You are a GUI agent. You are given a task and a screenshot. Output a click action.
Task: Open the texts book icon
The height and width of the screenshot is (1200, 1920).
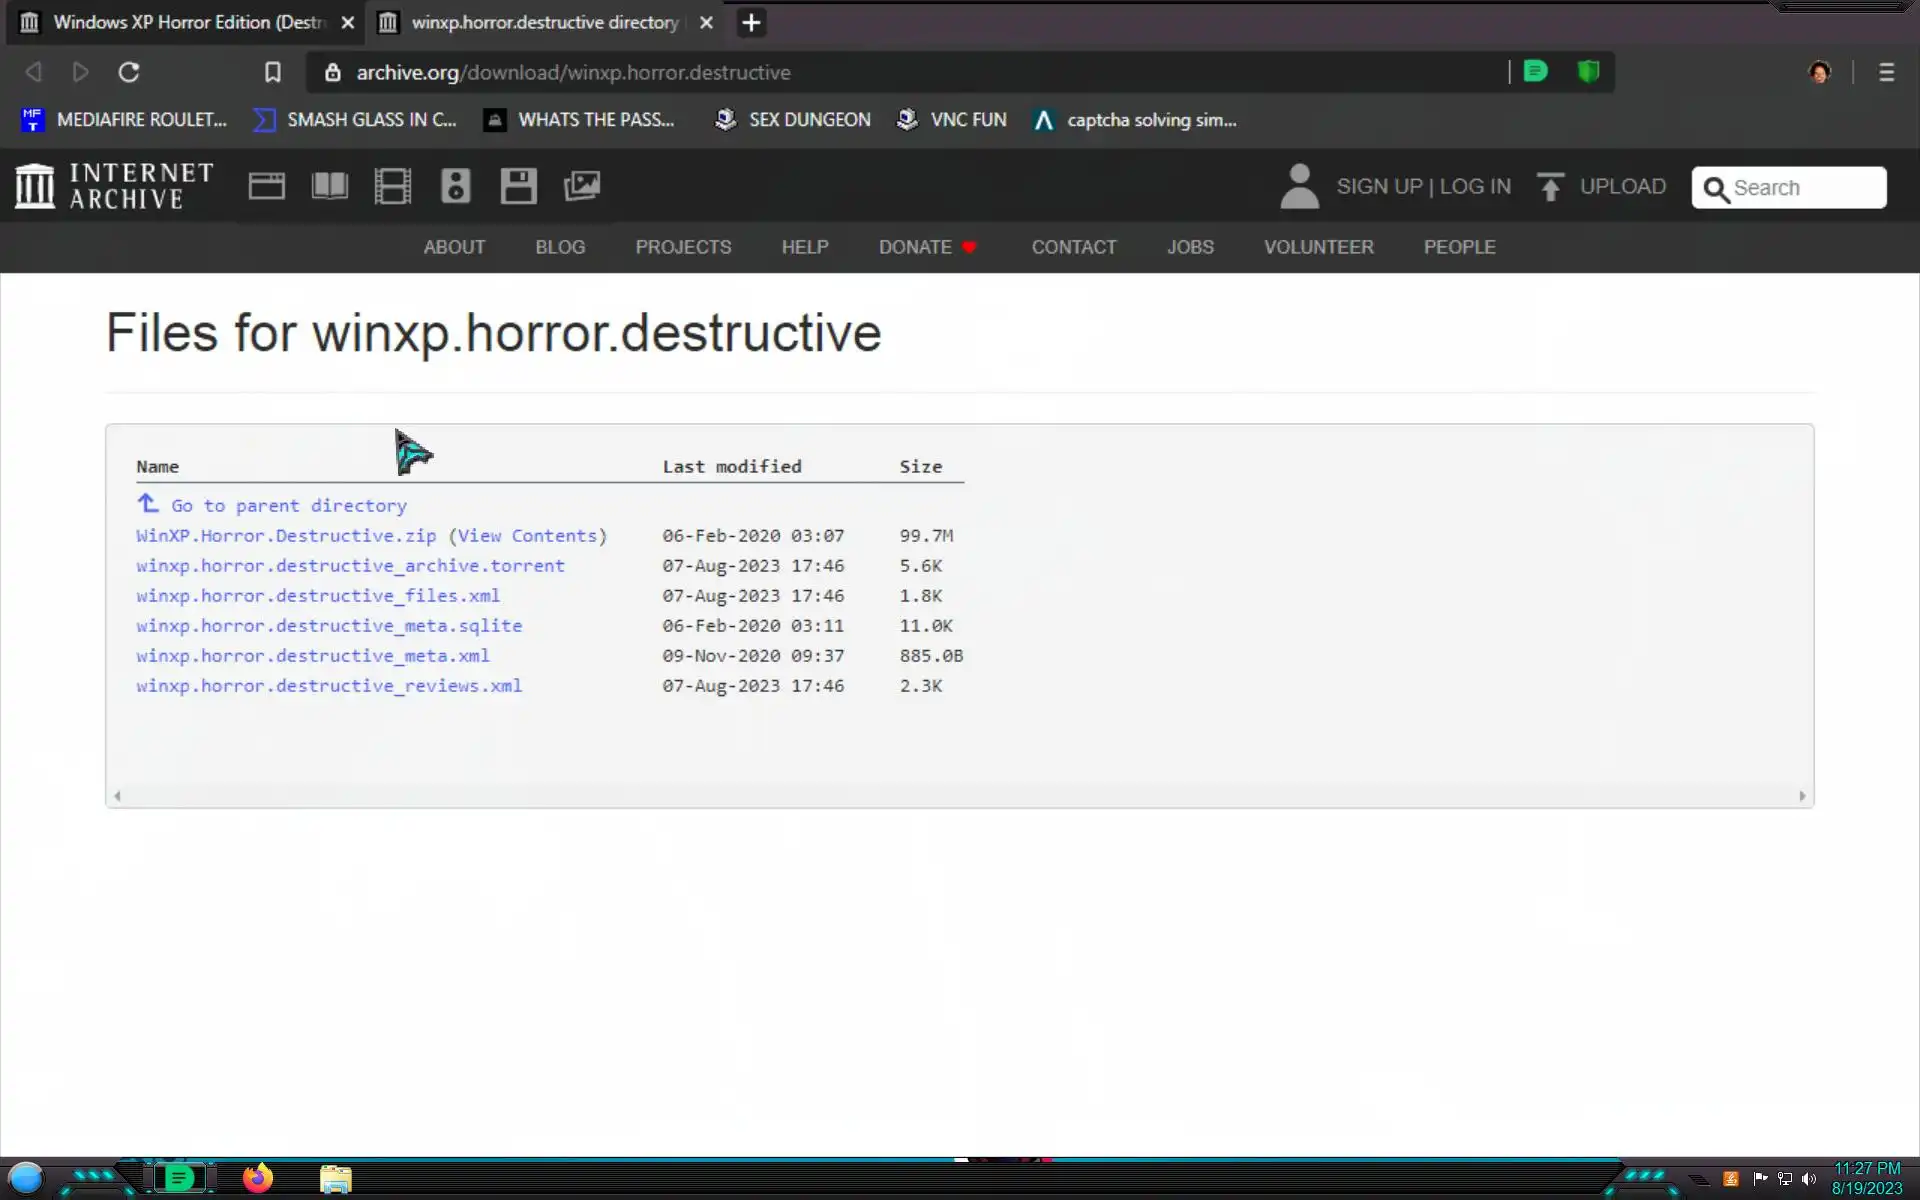pos(329,186)
